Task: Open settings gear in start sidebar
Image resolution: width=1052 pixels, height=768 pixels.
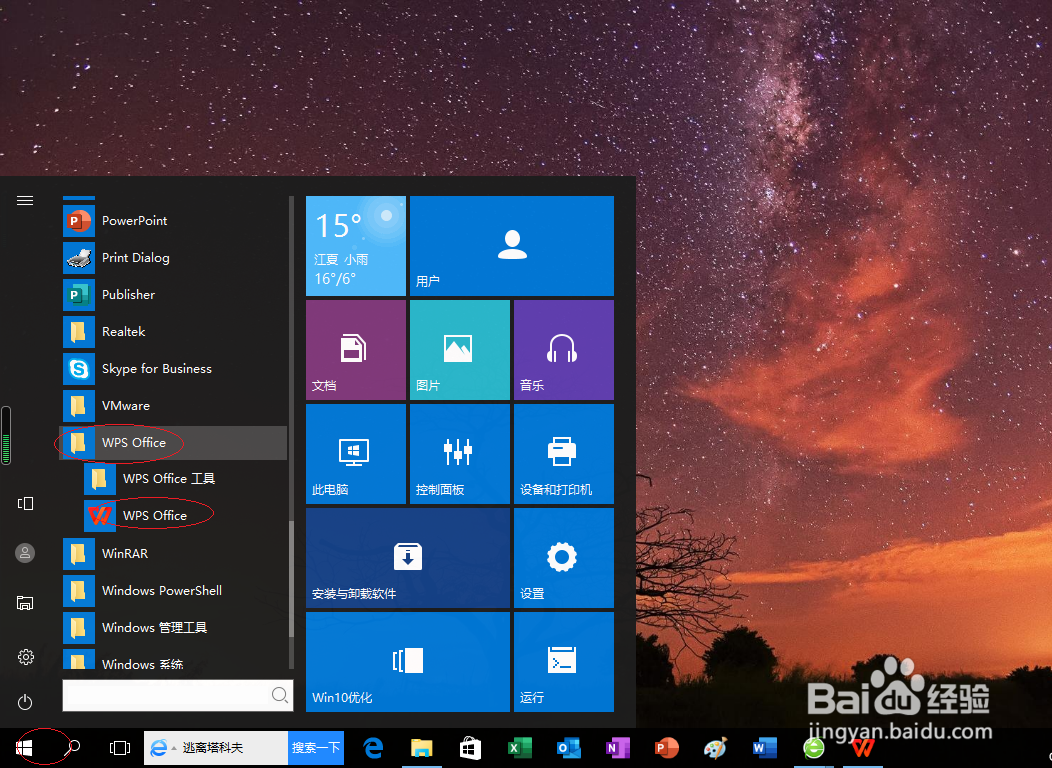Action: 25,657
